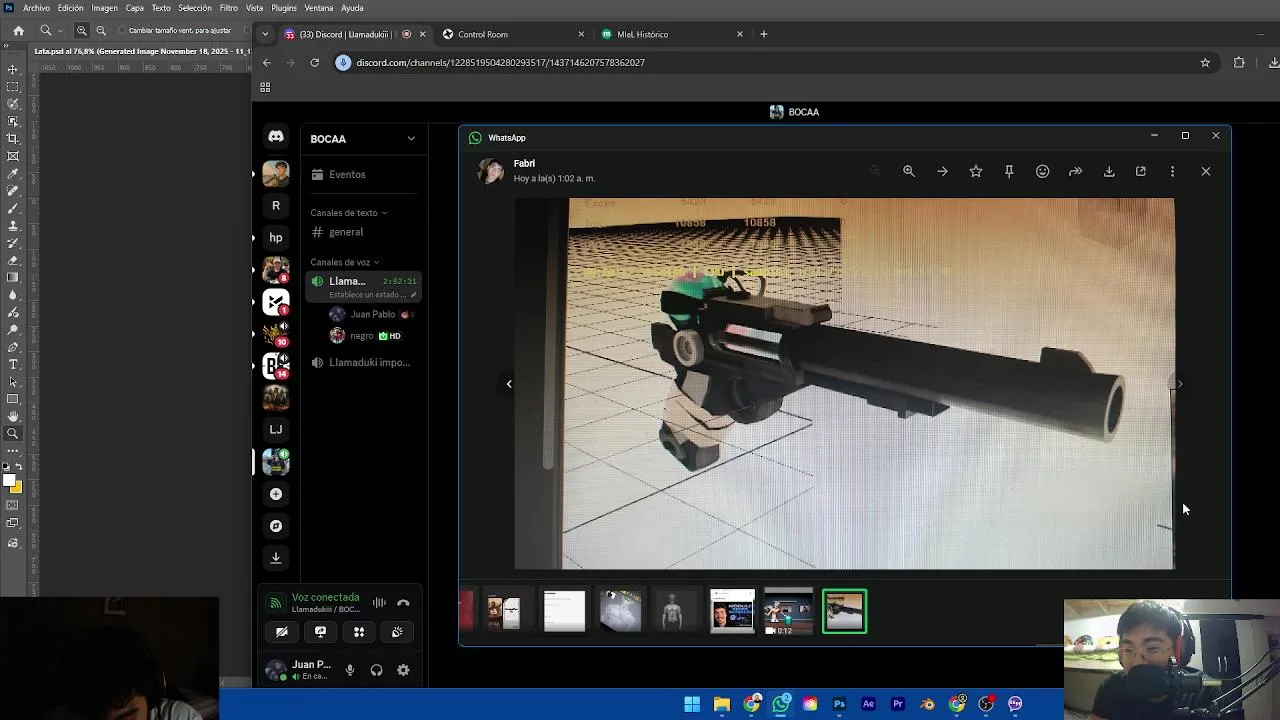Disconnect from voice call in Discord

click(403, 603)
